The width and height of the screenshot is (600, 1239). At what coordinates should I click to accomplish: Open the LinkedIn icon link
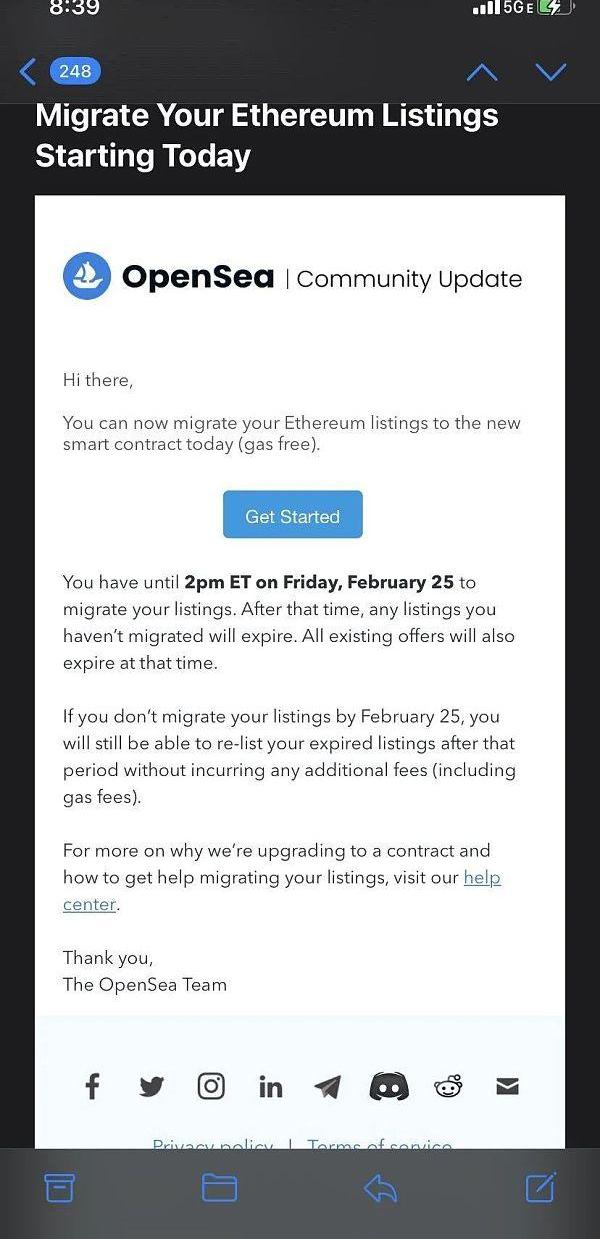click(270, 1087)
